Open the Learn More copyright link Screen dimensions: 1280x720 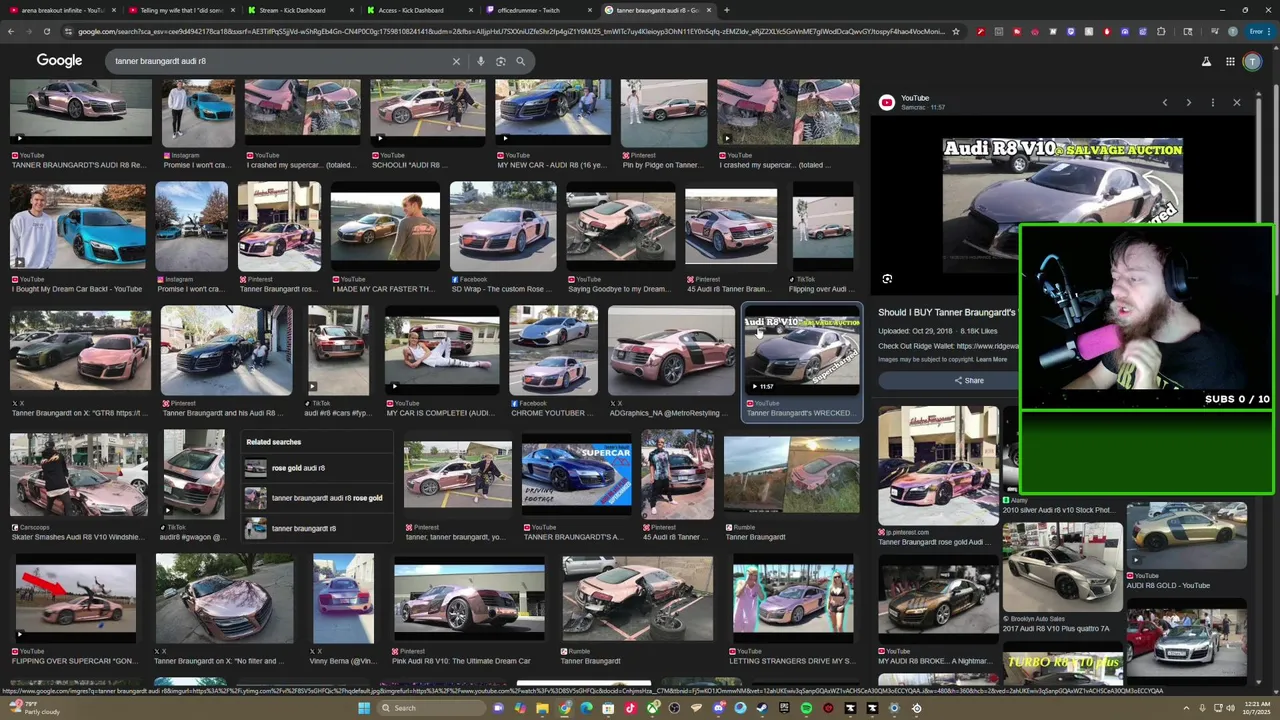click(991, 359)
